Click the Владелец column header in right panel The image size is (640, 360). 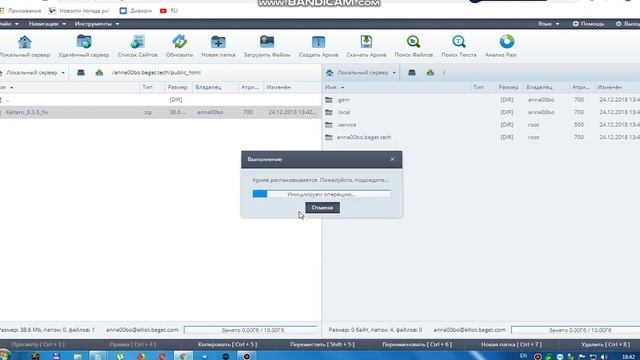point(539,87)
